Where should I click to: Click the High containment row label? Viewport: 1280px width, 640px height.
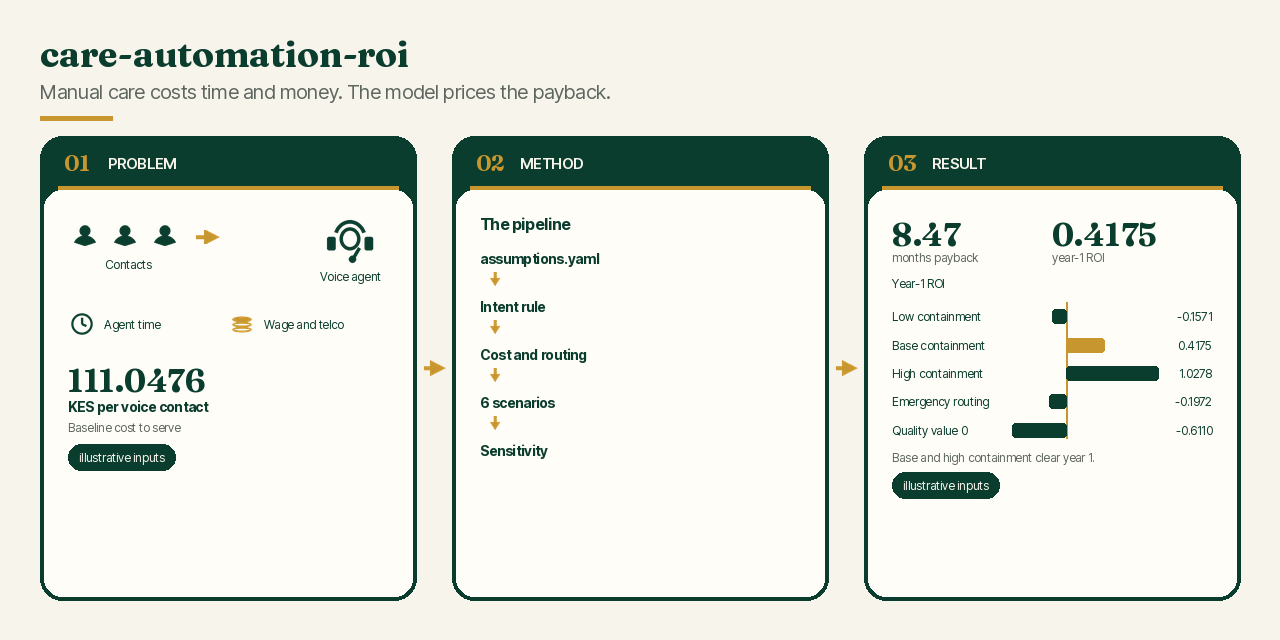(x=937, y=374)
